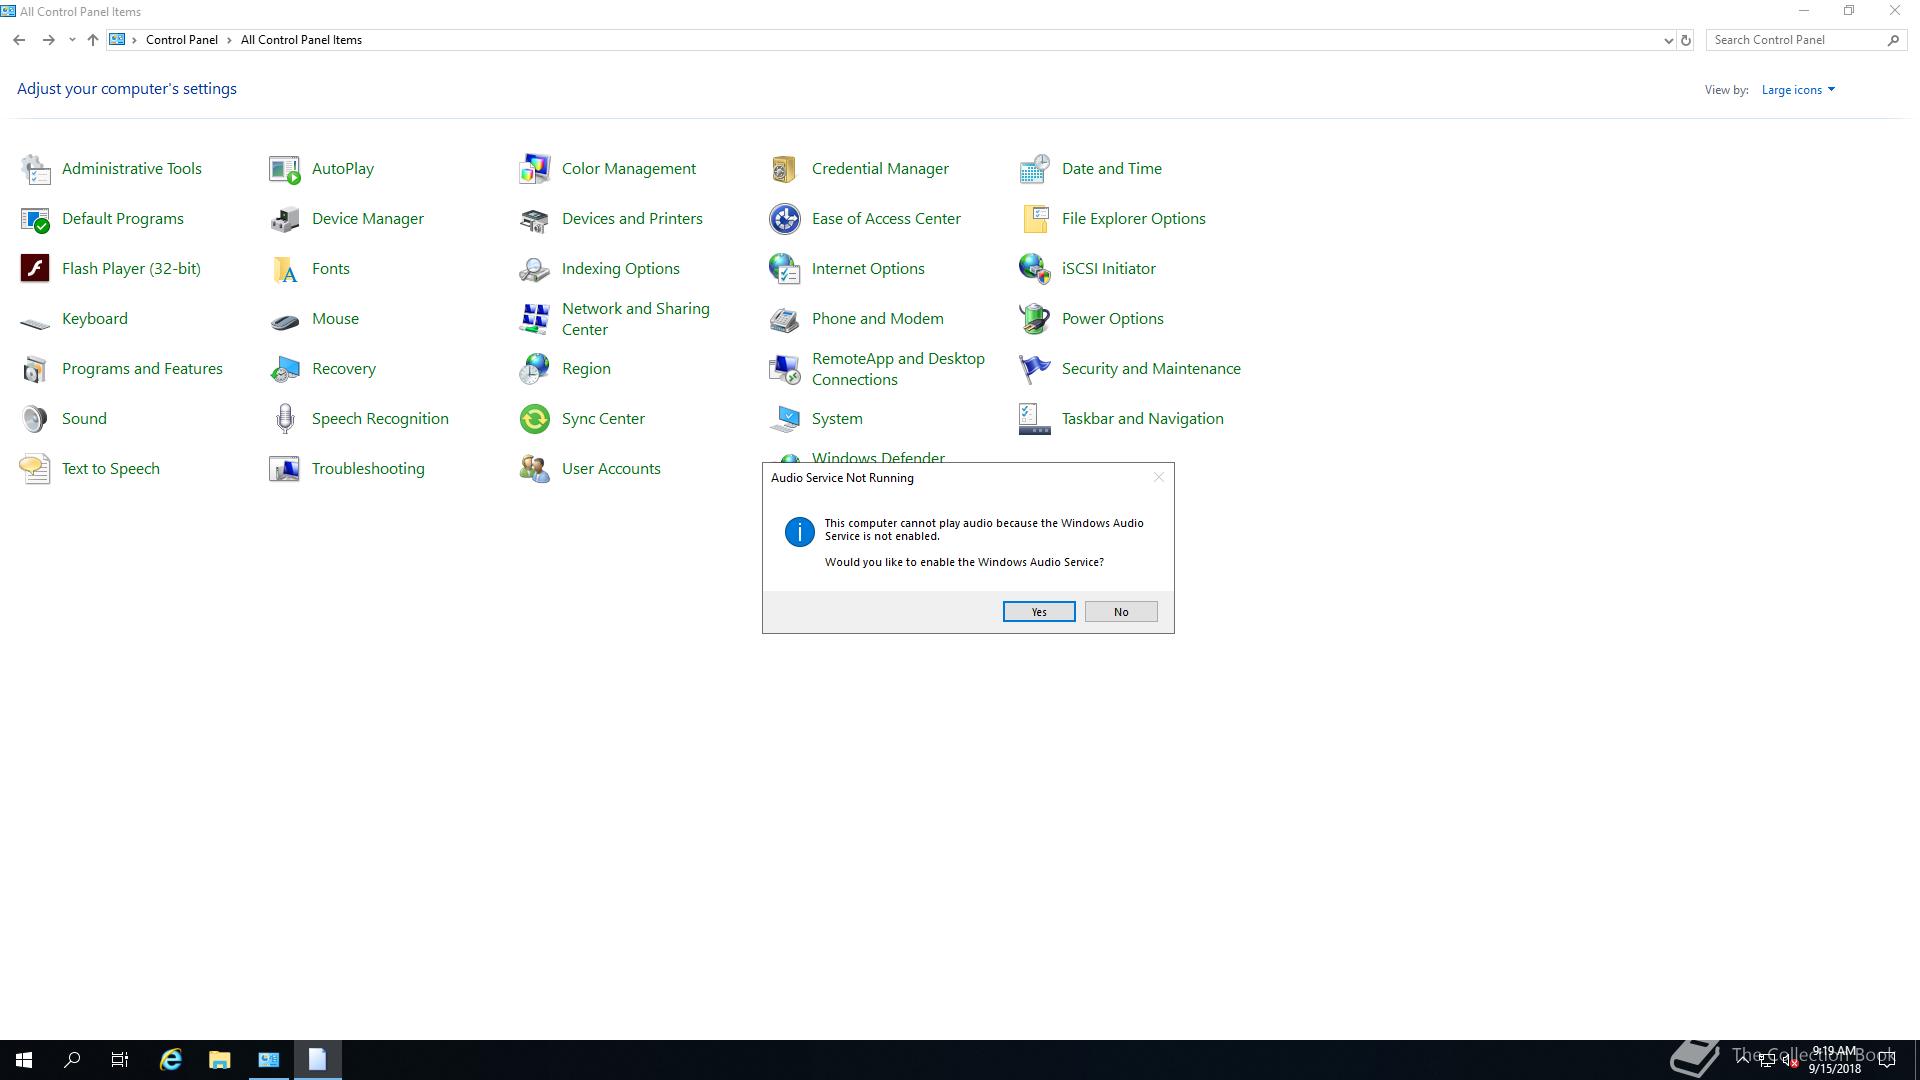Open Task View from the taskbar
Image resolution: width=1920 pixels, height=1080 pixels.
coord(120,1060)
